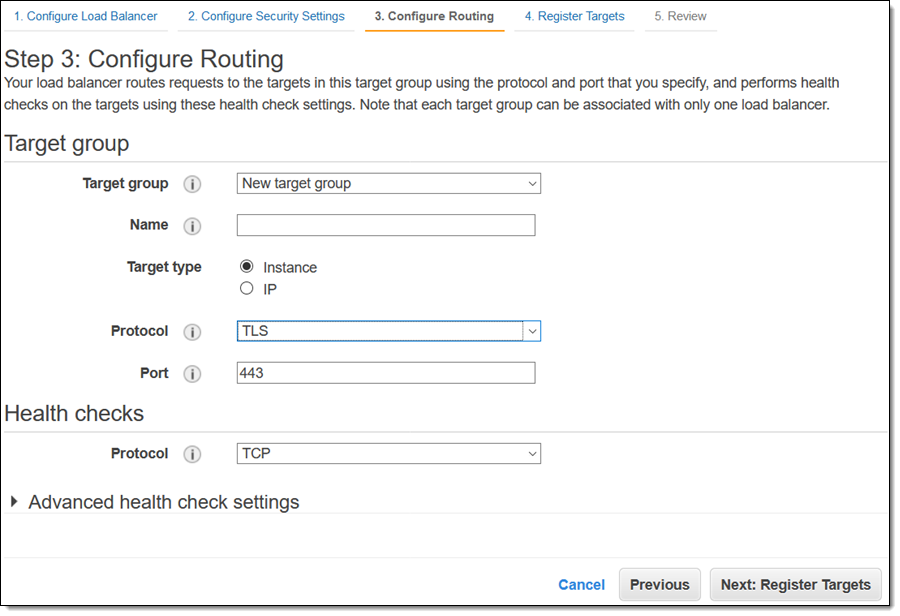The height and width of the screenshot is (616, 900).
Task: Jump to the Review tab
Action: (x=680, y=17)
